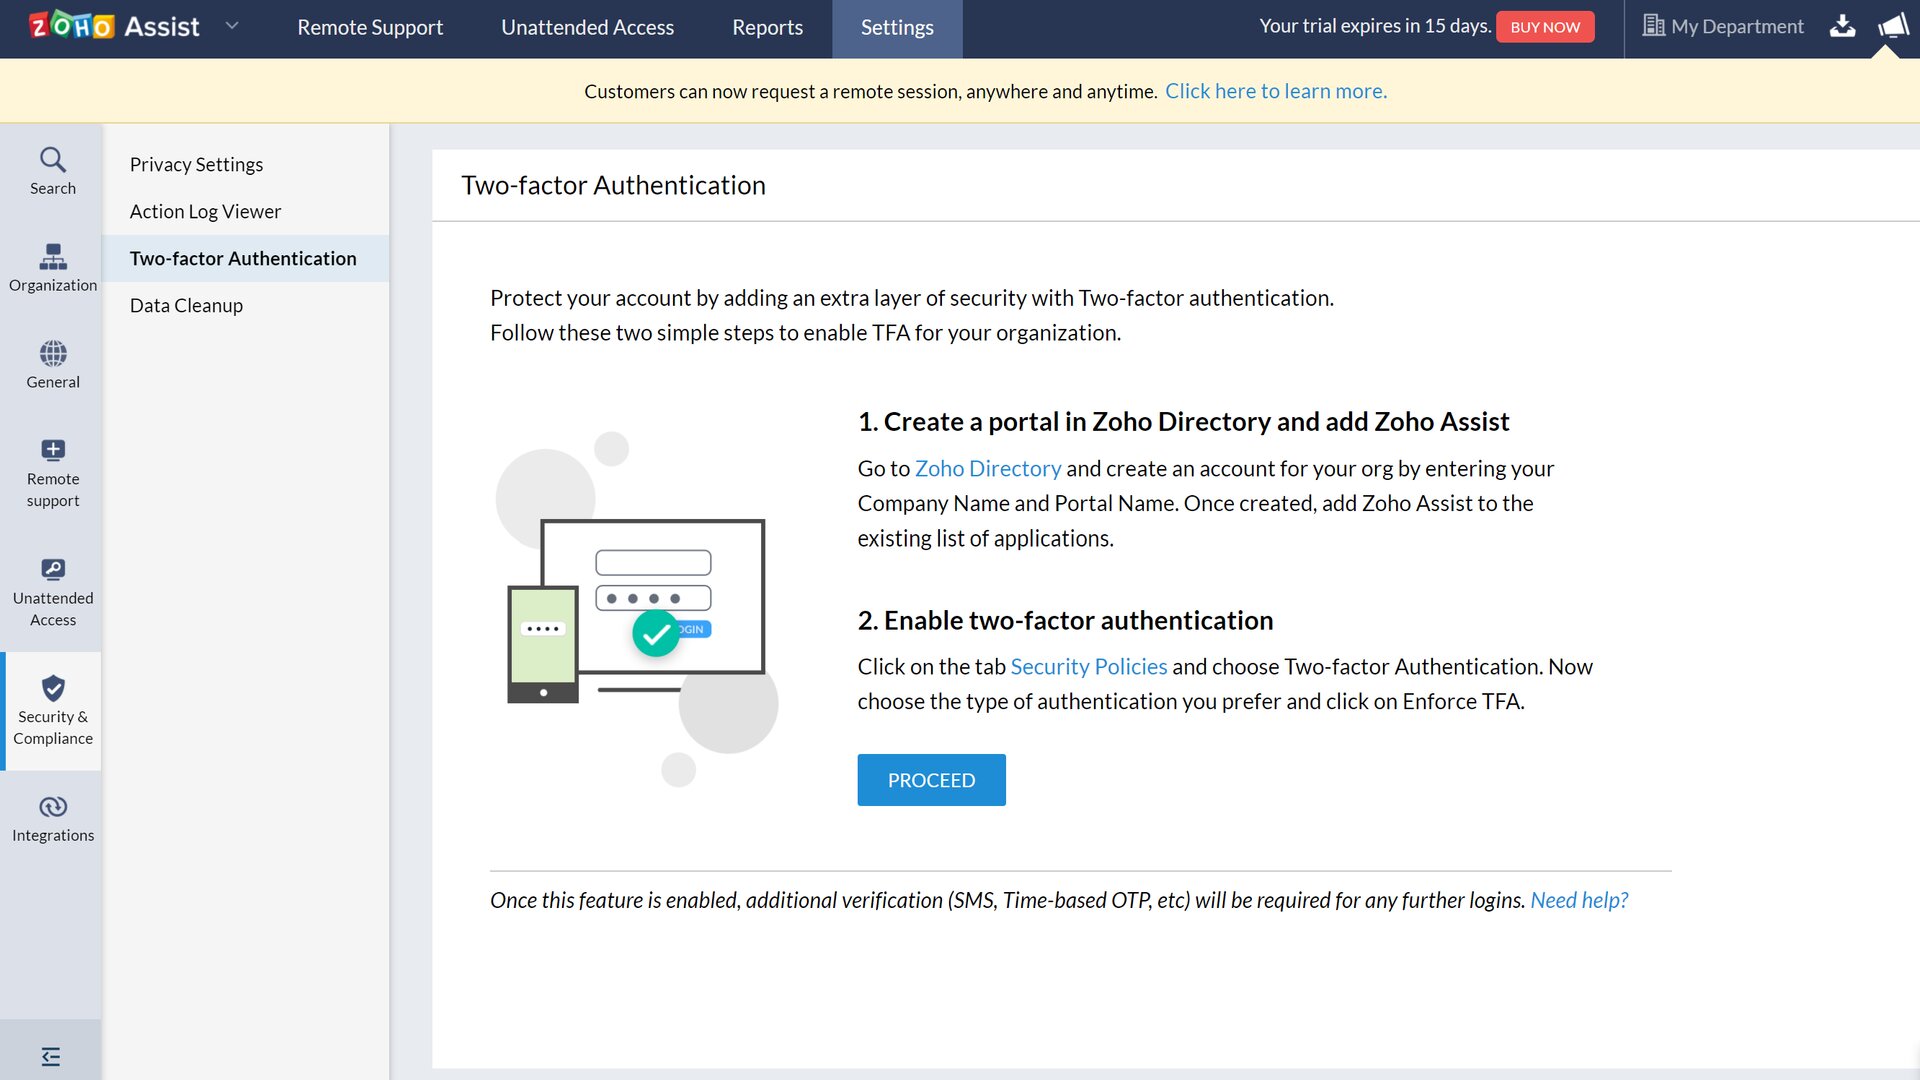Viewport: 1920px width, 1080px height.
Task: Follow the 'Click here to learn more' link
Action: click(1276, 91)
